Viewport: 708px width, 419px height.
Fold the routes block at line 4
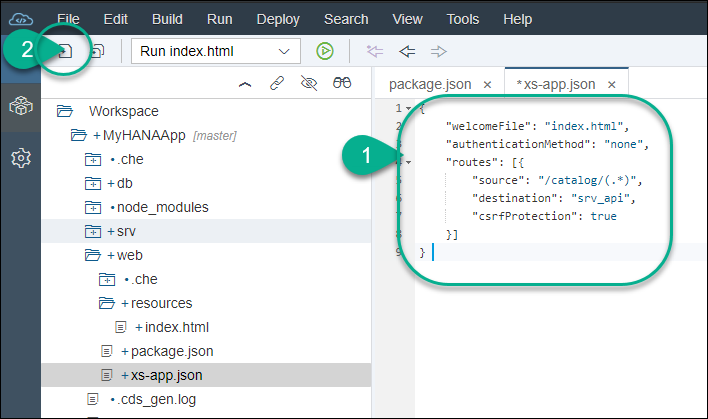click(408, 162)
